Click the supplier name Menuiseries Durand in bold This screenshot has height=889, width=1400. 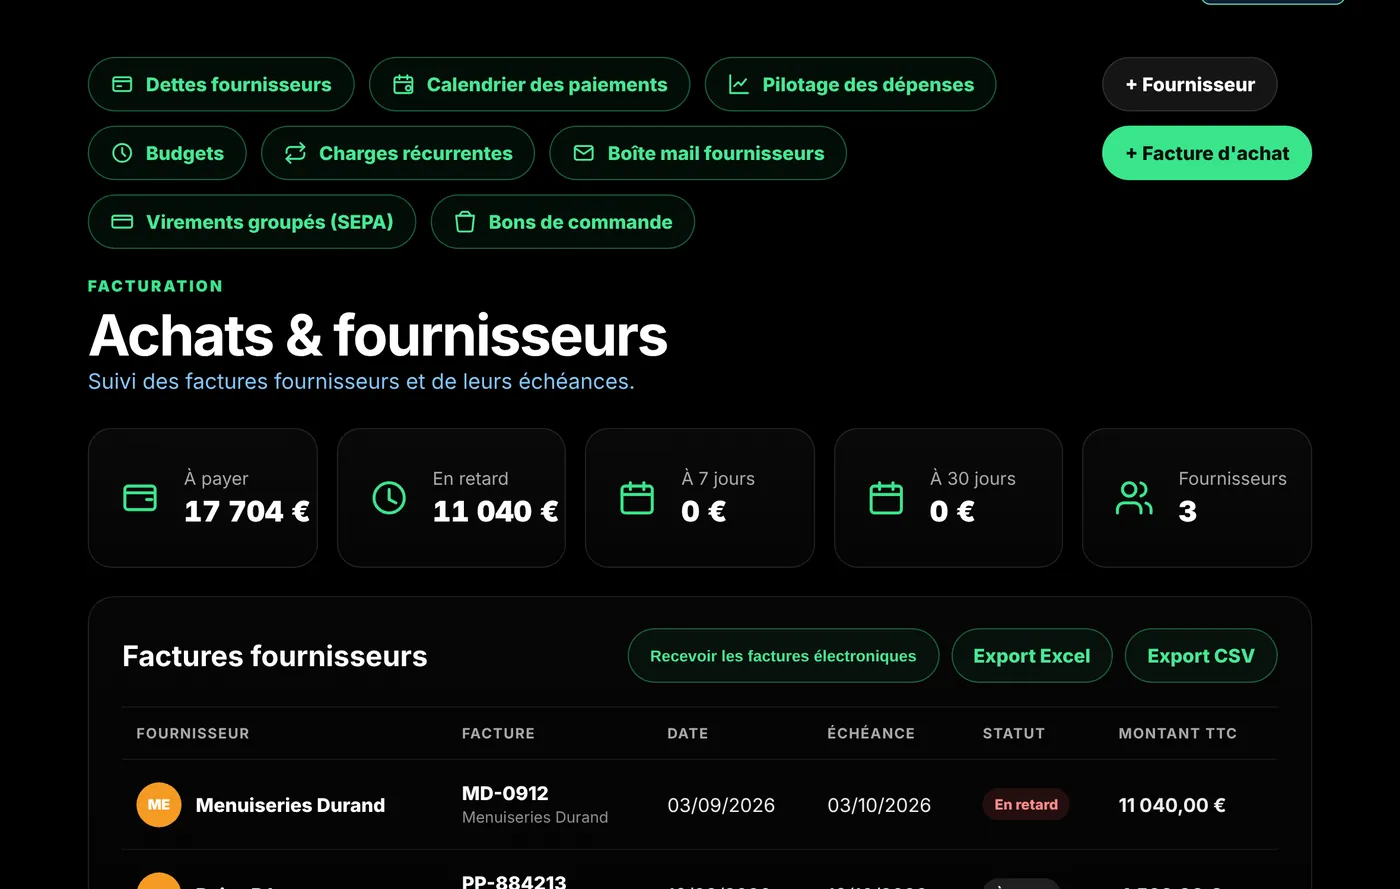pos(290,805)
